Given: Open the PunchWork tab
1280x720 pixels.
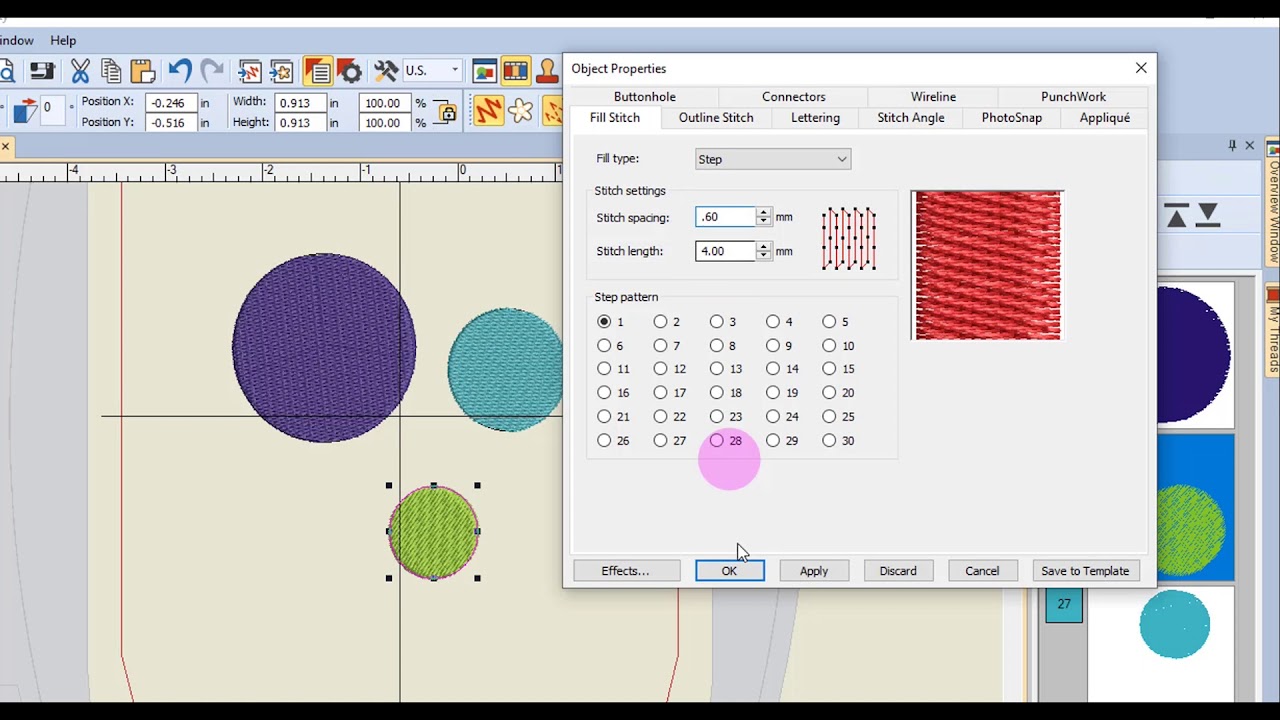Looking at the screenshot, I should click(1073, 97).
